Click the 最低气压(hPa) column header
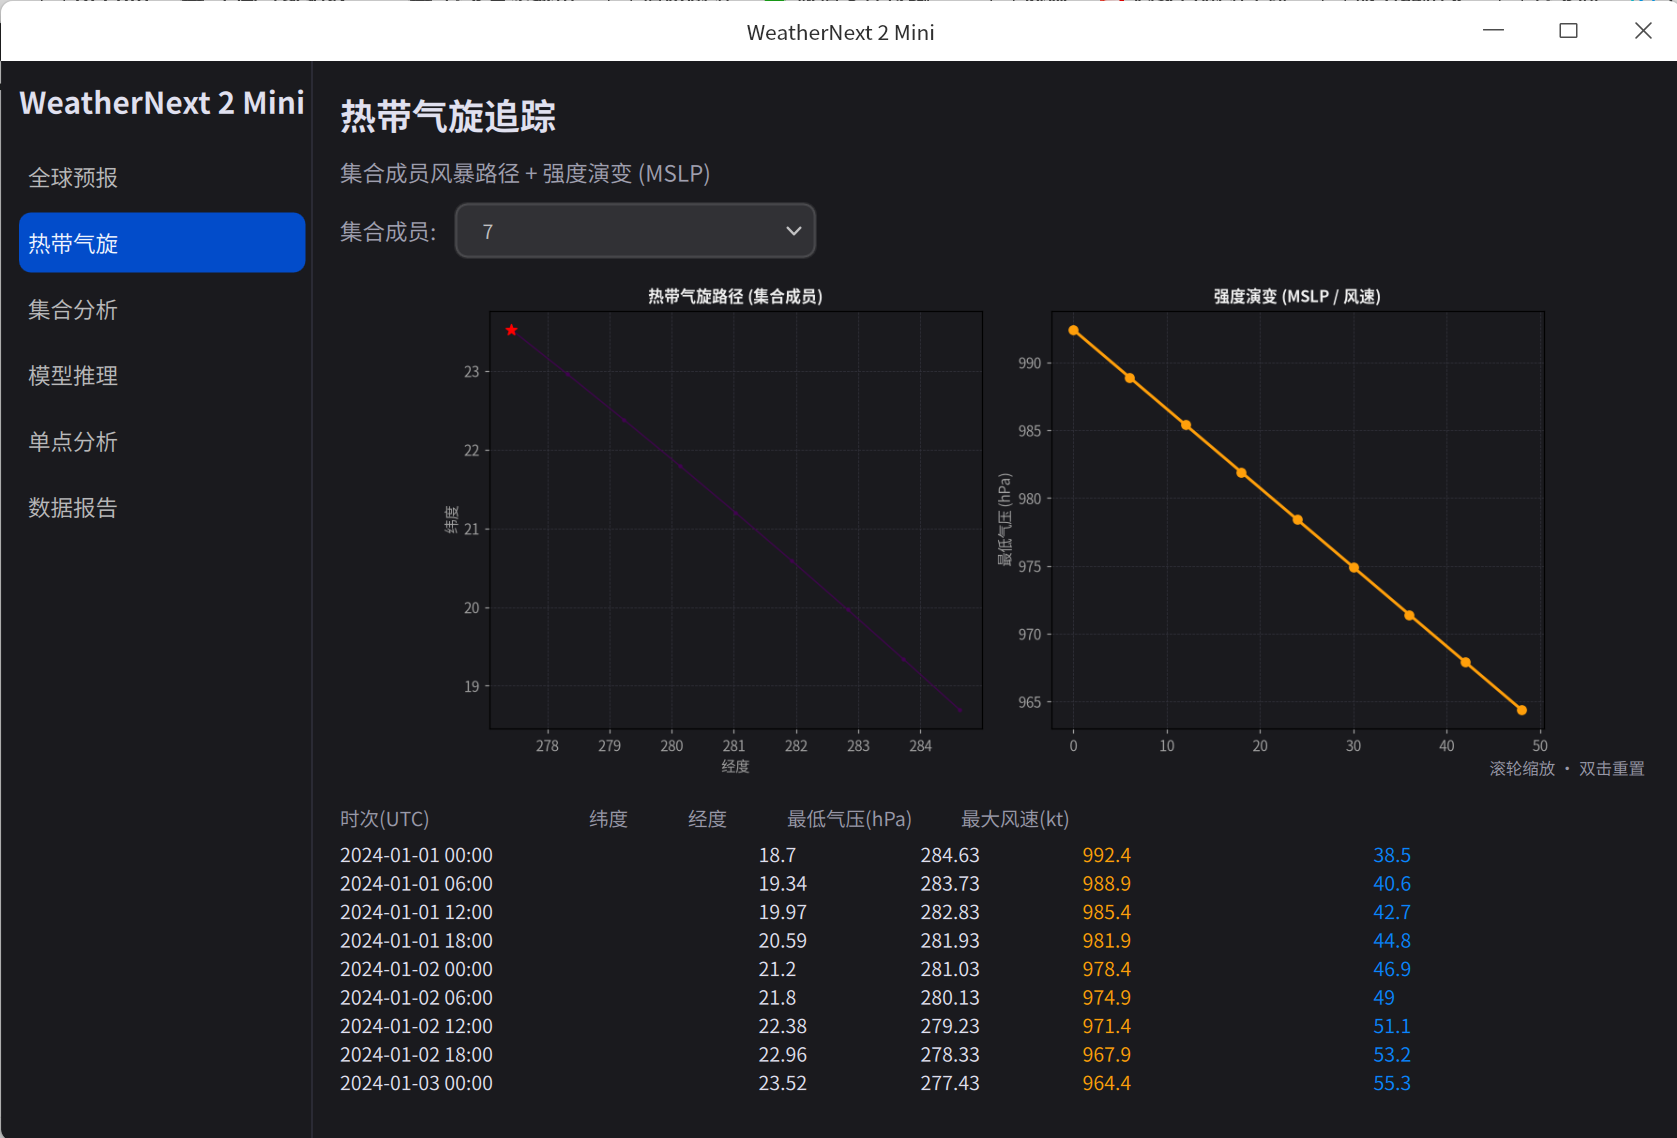Screen dimensions: 1677x1138 (x=849, y=819)
